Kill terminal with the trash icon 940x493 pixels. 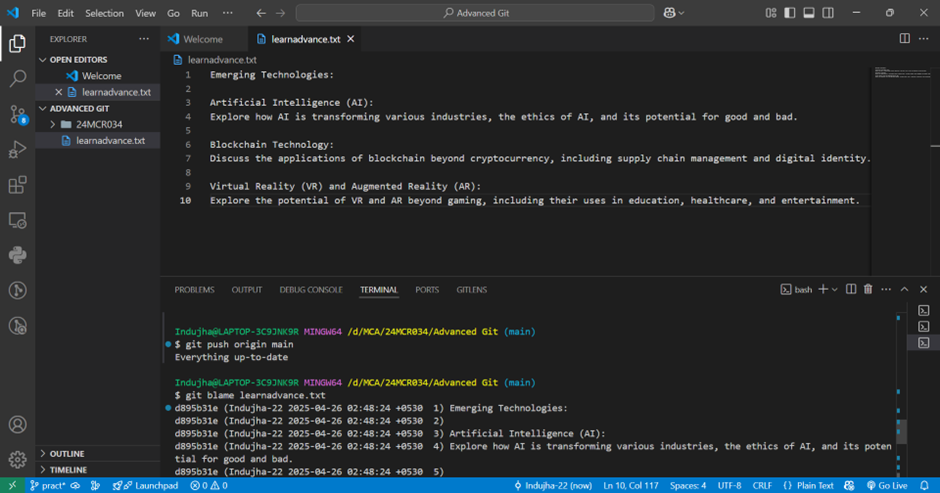(x=868, y=289)
